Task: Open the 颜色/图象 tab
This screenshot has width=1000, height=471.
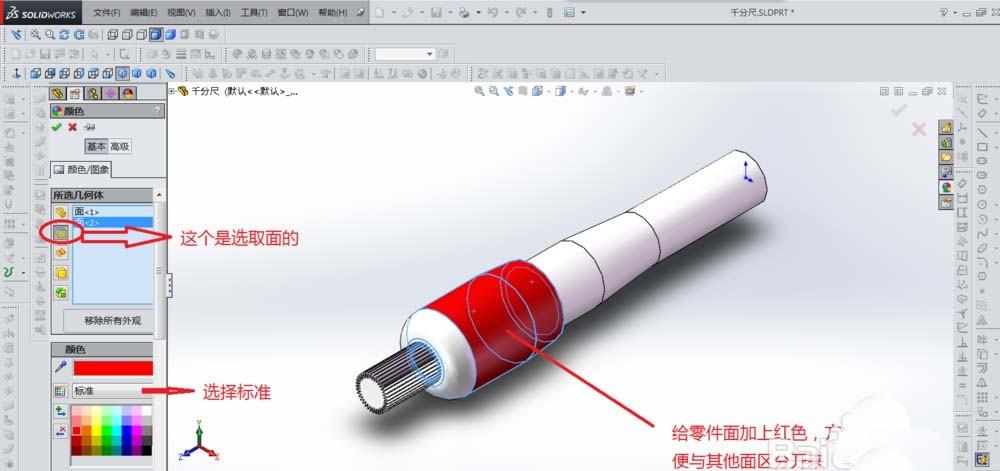Action: tap(82, 170)
